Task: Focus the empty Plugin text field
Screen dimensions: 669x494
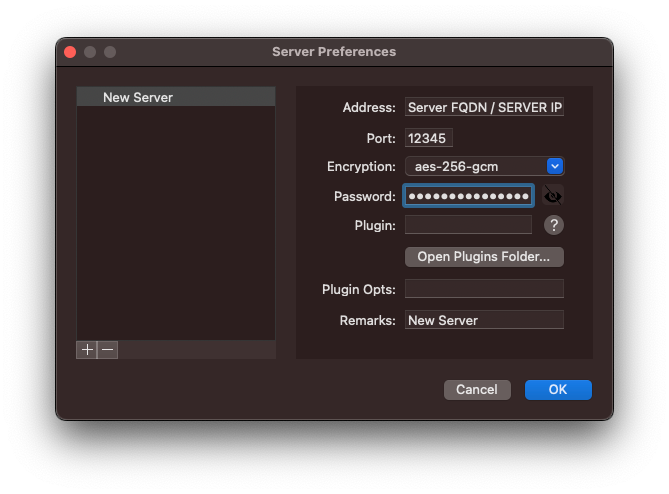Action: point(468,225)
